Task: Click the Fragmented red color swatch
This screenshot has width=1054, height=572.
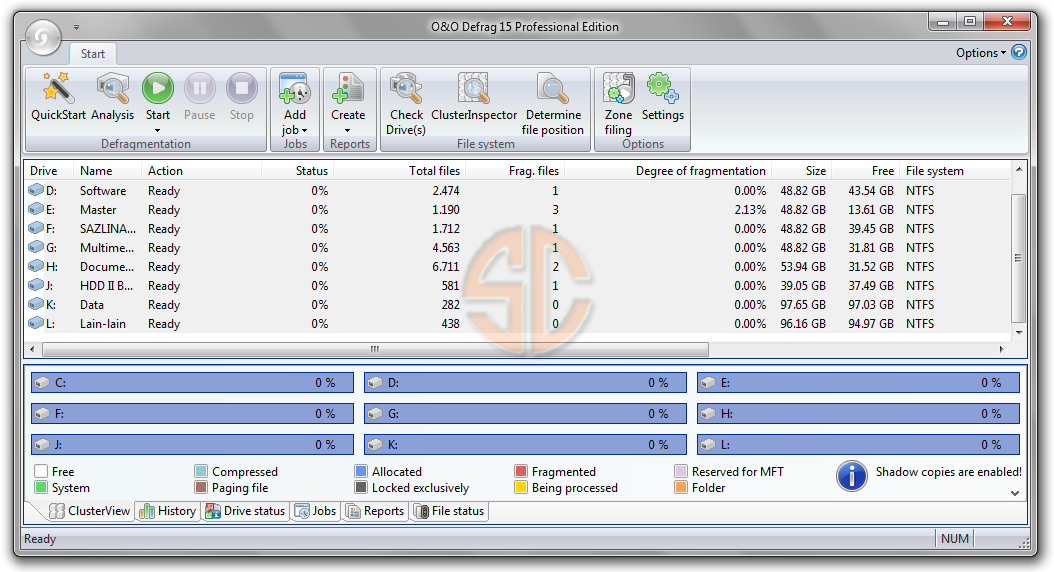Action: tap(520, 471)
